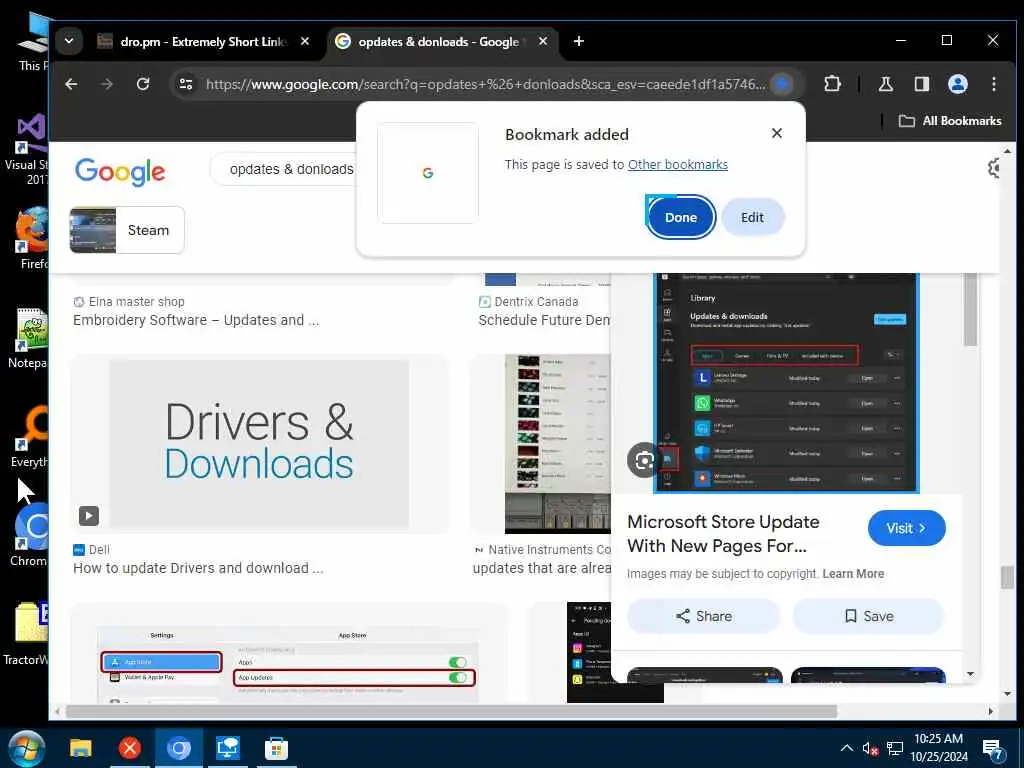1024x768 pixels.
Task: Click the red X taskbar icon
Action: [x=129, y=748]
